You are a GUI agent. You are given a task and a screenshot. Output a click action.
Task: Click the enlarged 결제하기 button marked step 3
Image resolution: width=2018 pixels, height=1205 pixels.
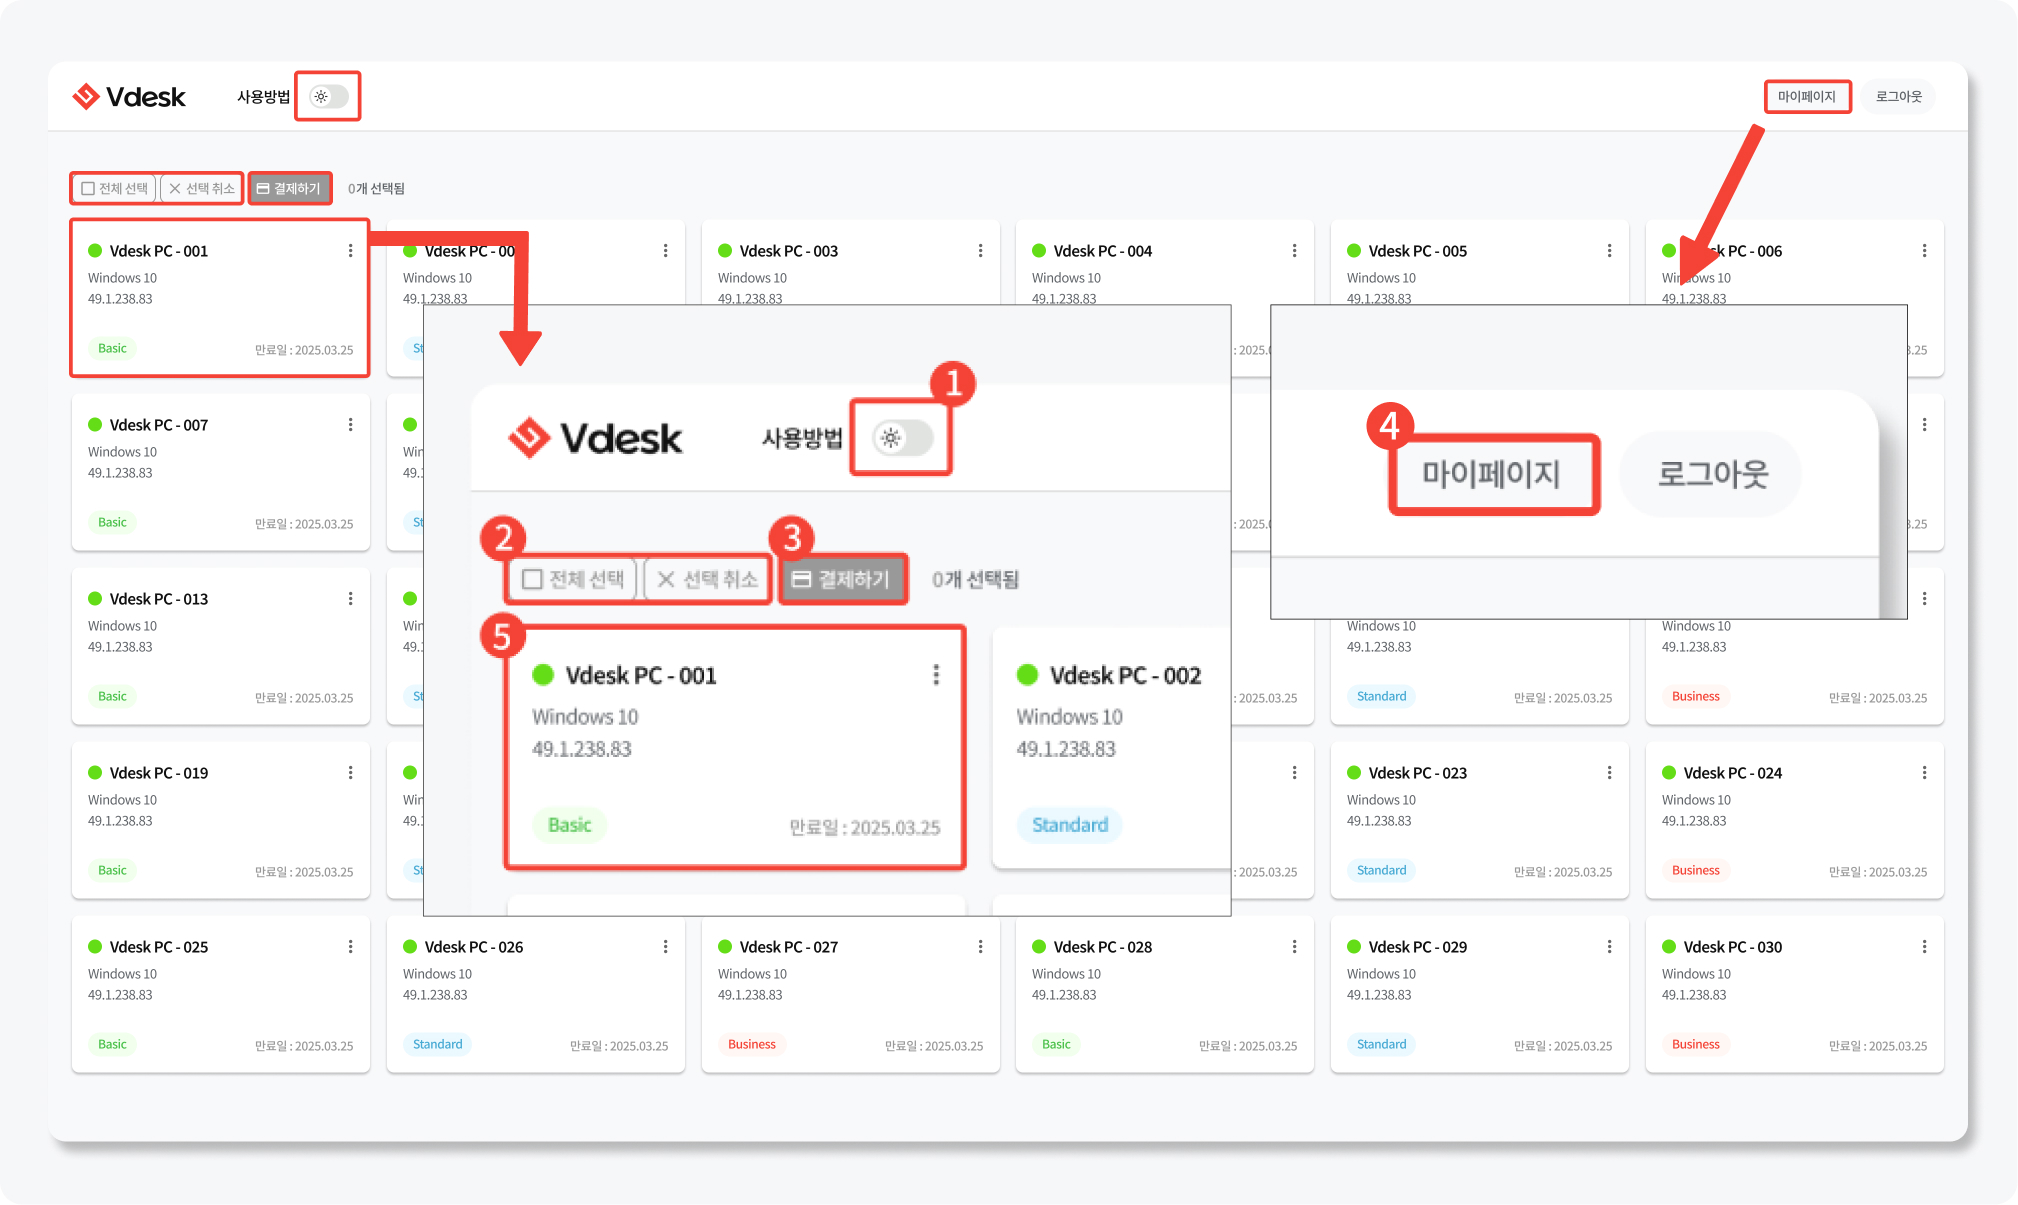[842, 580]
